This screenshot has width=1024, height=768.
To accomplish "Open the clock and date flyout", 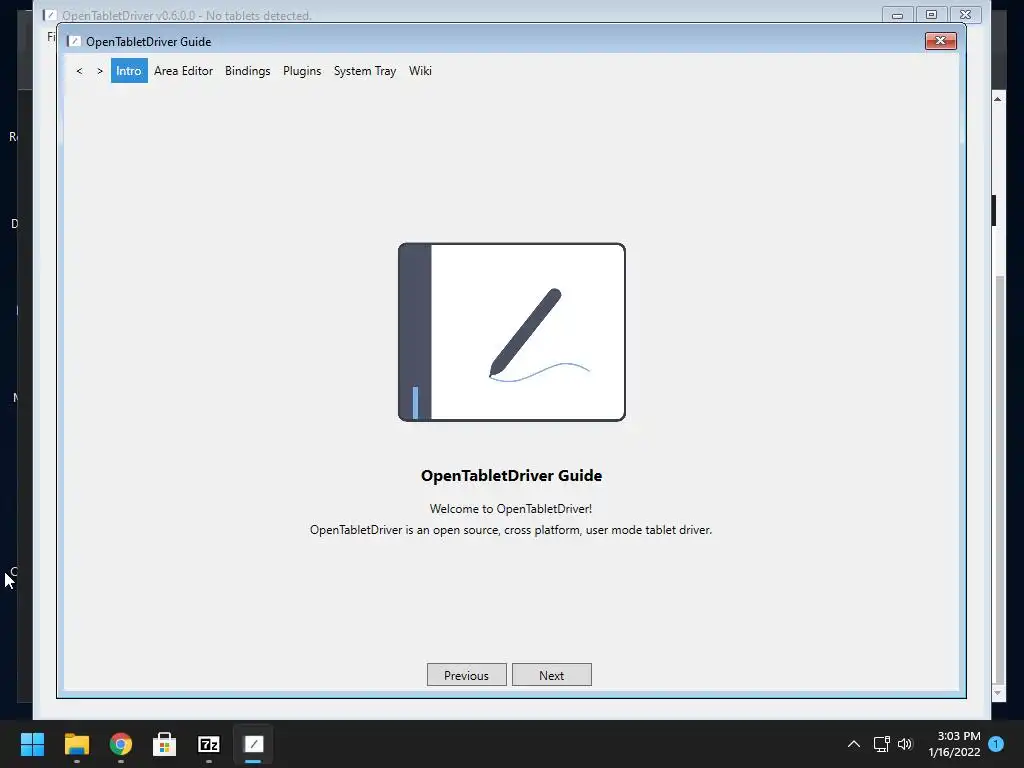I will coord(954,744).
